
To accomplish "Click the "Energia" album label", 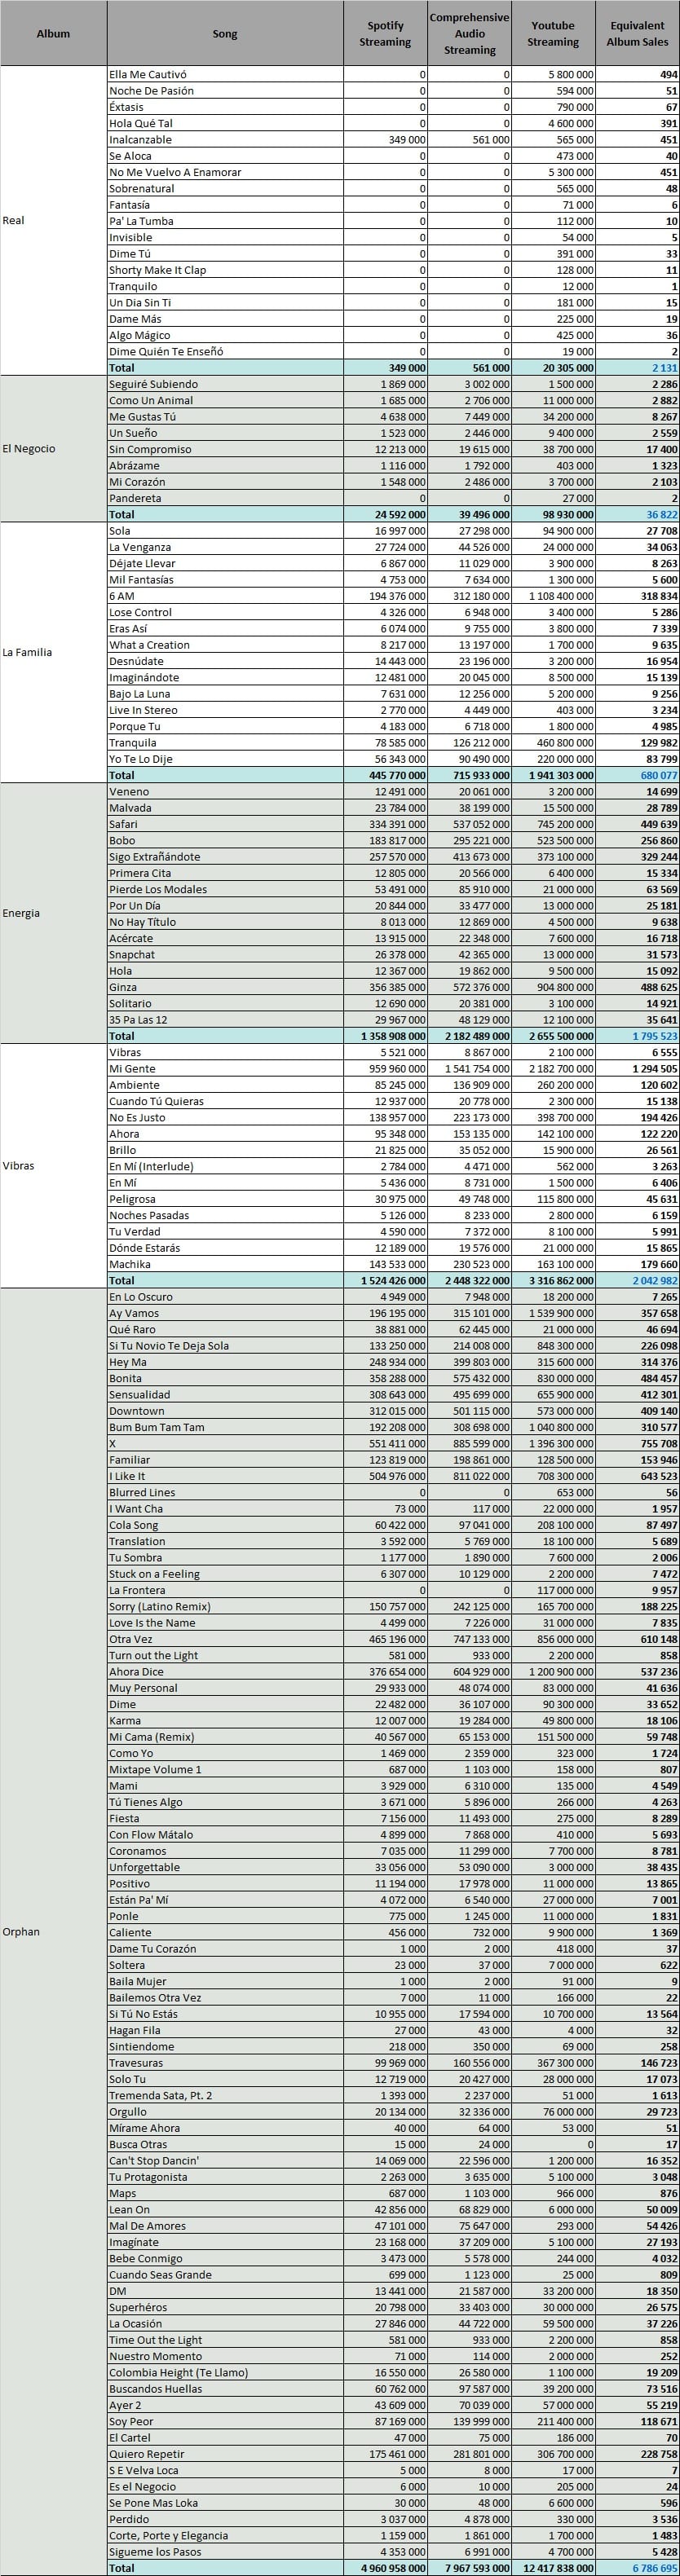I will (x=21, y=913).
